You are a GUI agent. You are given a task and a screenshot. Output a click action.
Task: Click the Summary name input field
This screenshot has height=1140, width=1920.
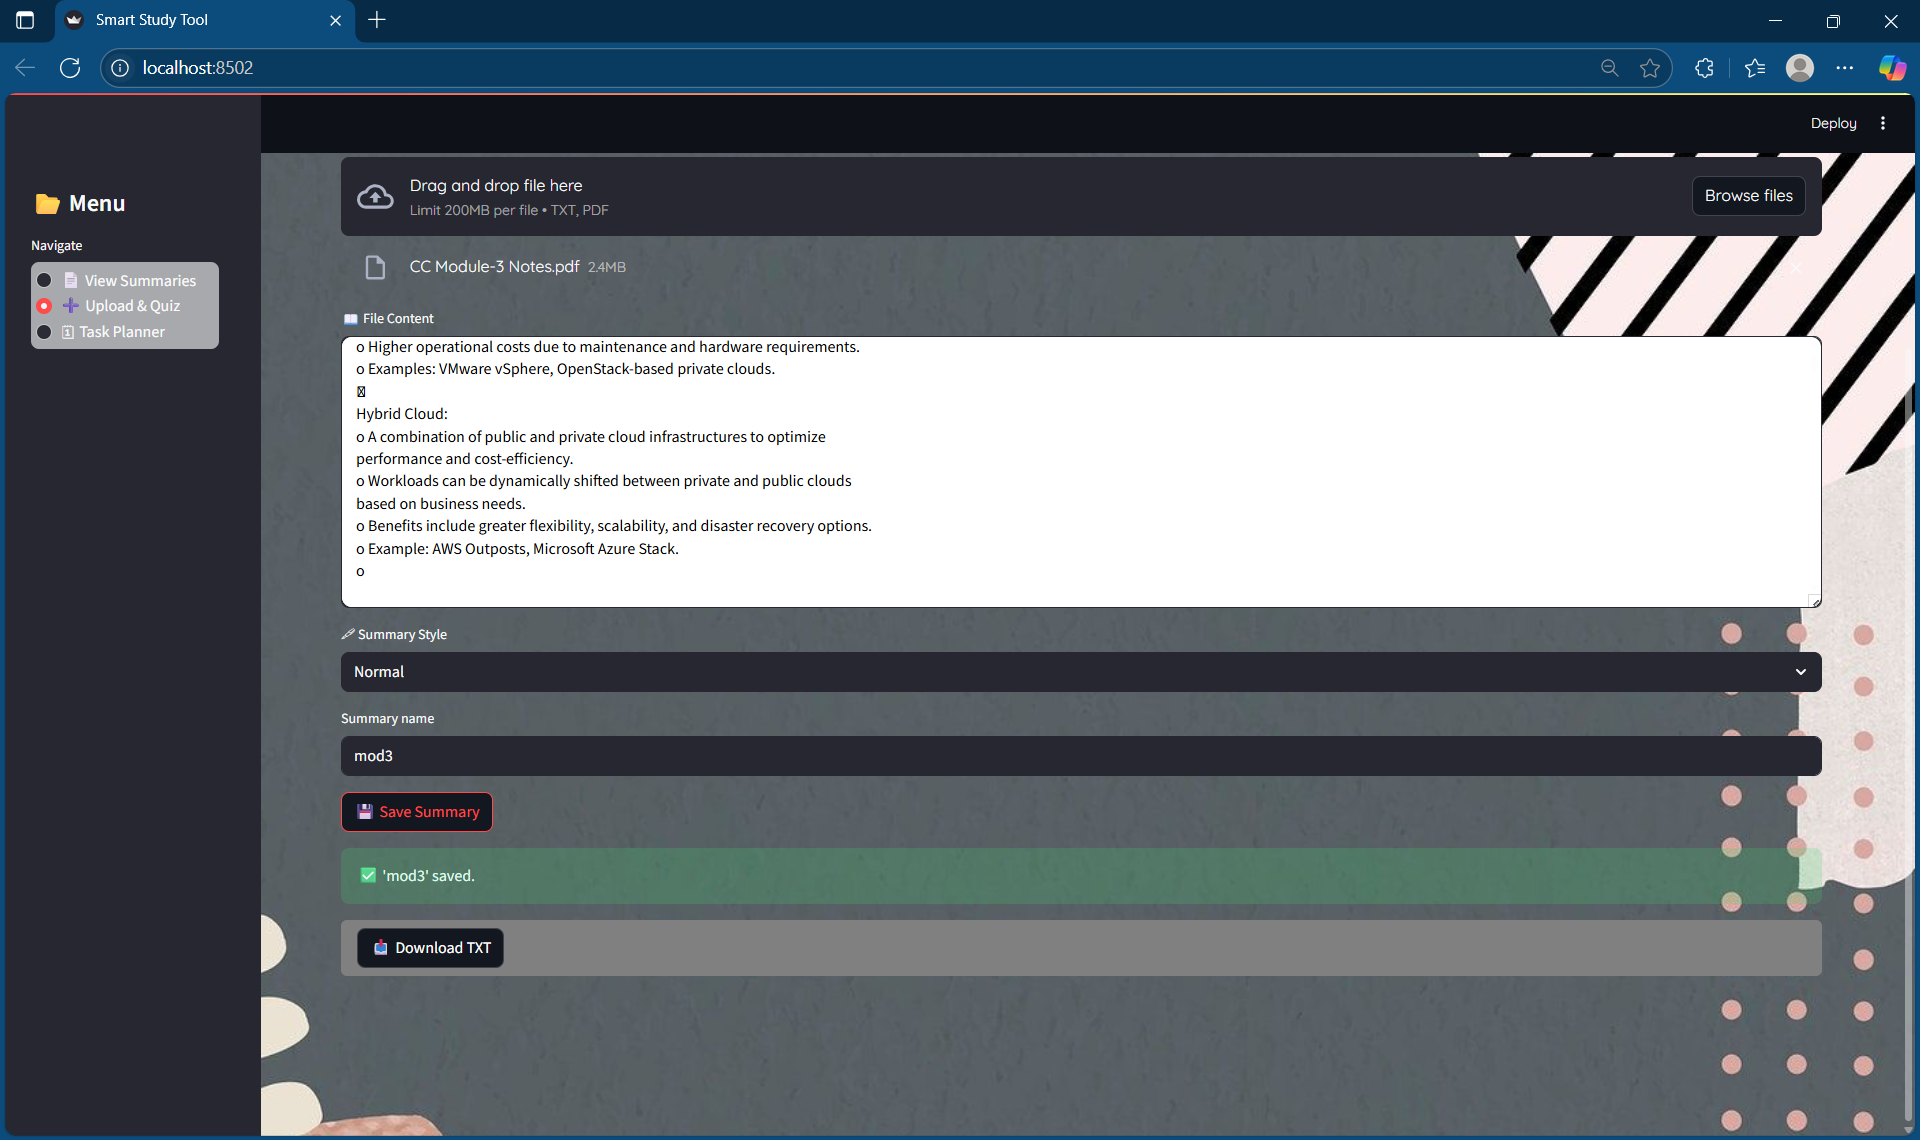(1080, 756)
